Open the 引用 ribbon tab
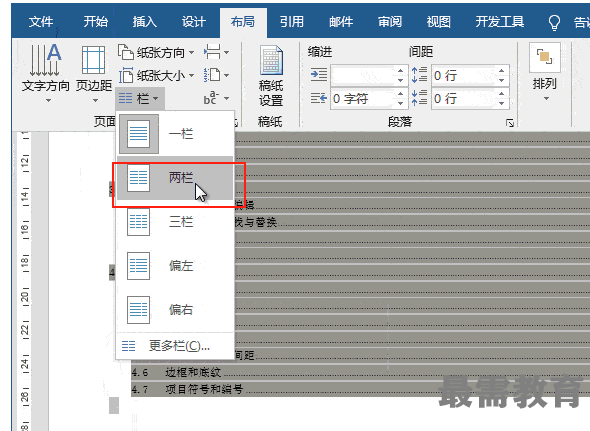This screenshot has height=431, width=590. pos(292,22)
